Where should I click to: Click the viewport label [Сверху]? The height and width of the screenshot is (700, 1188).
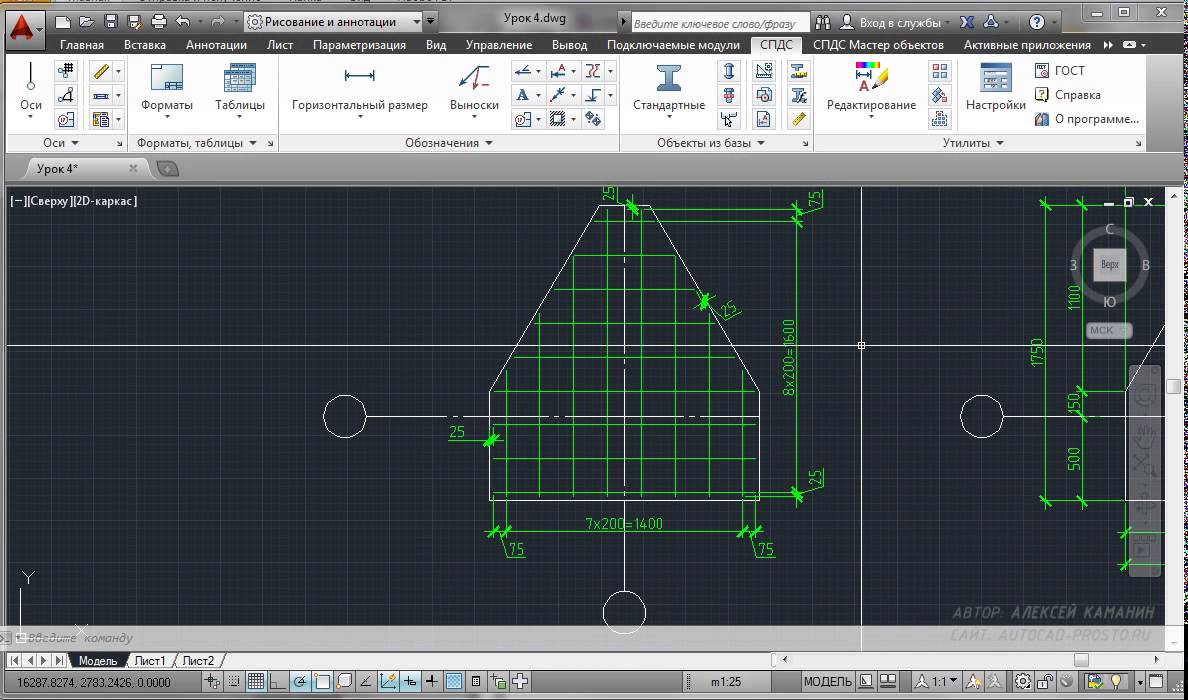point(50,201)
